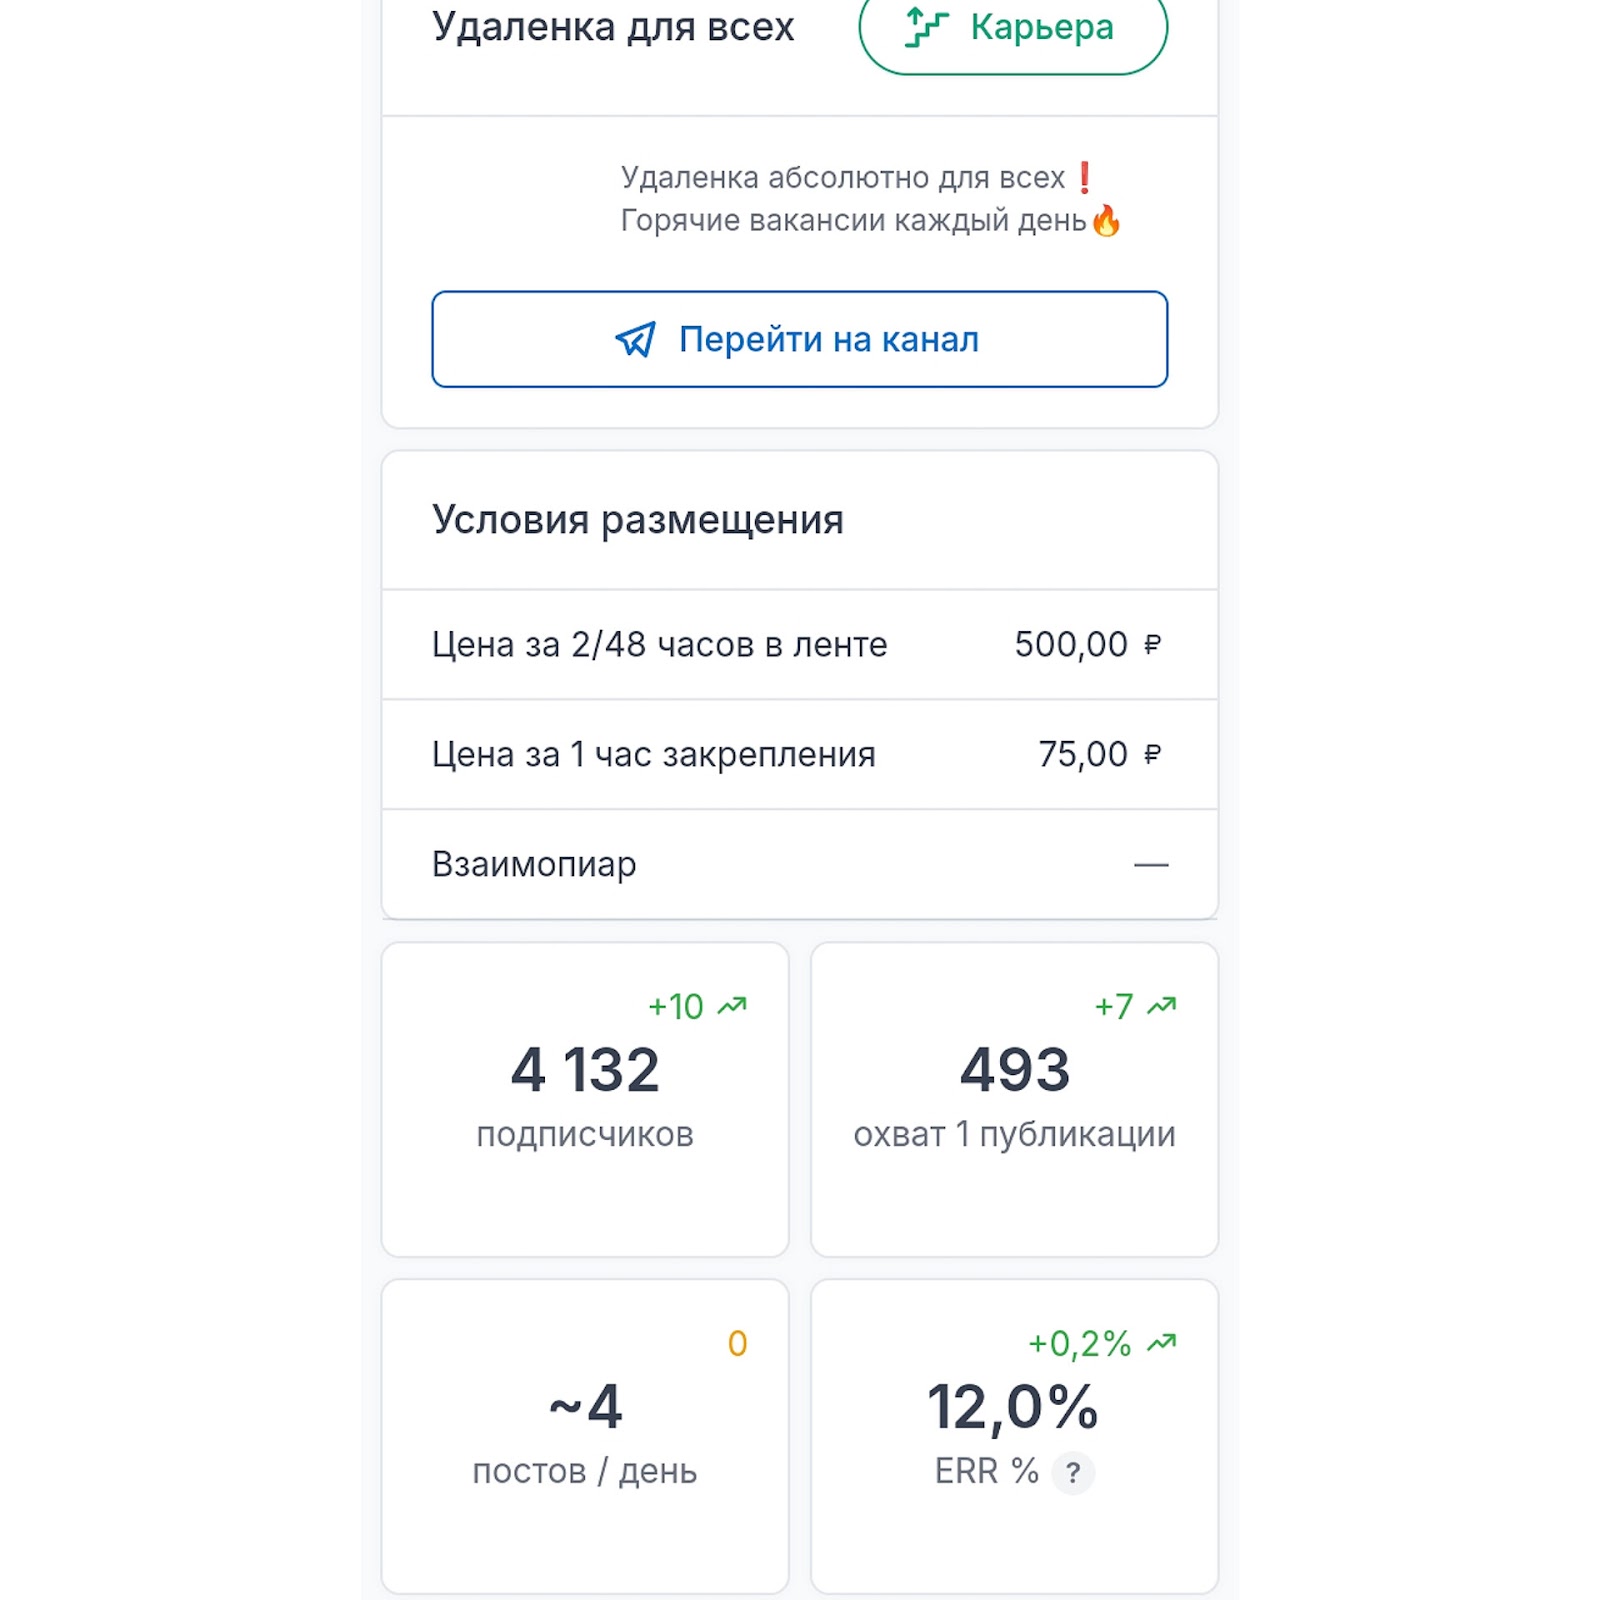Open the 12,0% ERR stat card
The image size is (1600, 1600).
[x=1014, y=1436]
